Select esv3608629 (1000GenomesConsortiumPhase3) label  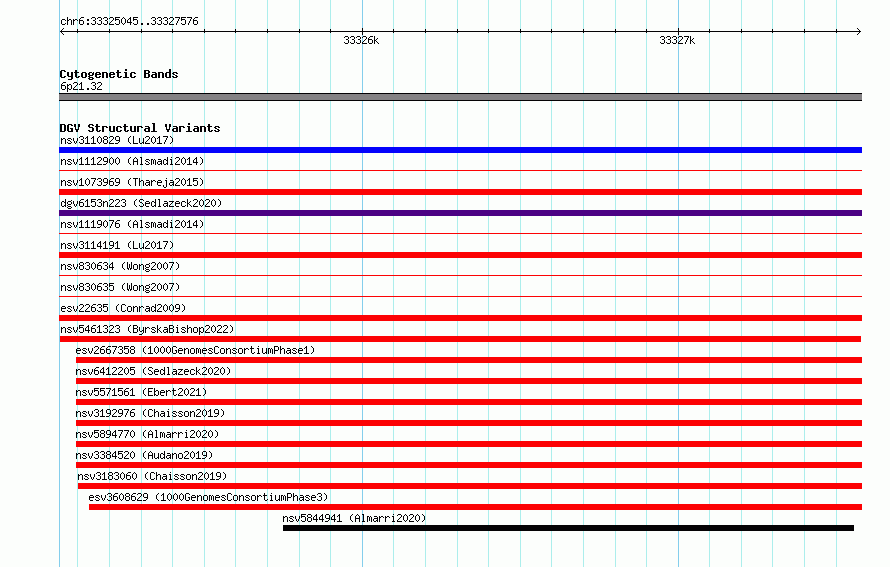tap(208, 497)
